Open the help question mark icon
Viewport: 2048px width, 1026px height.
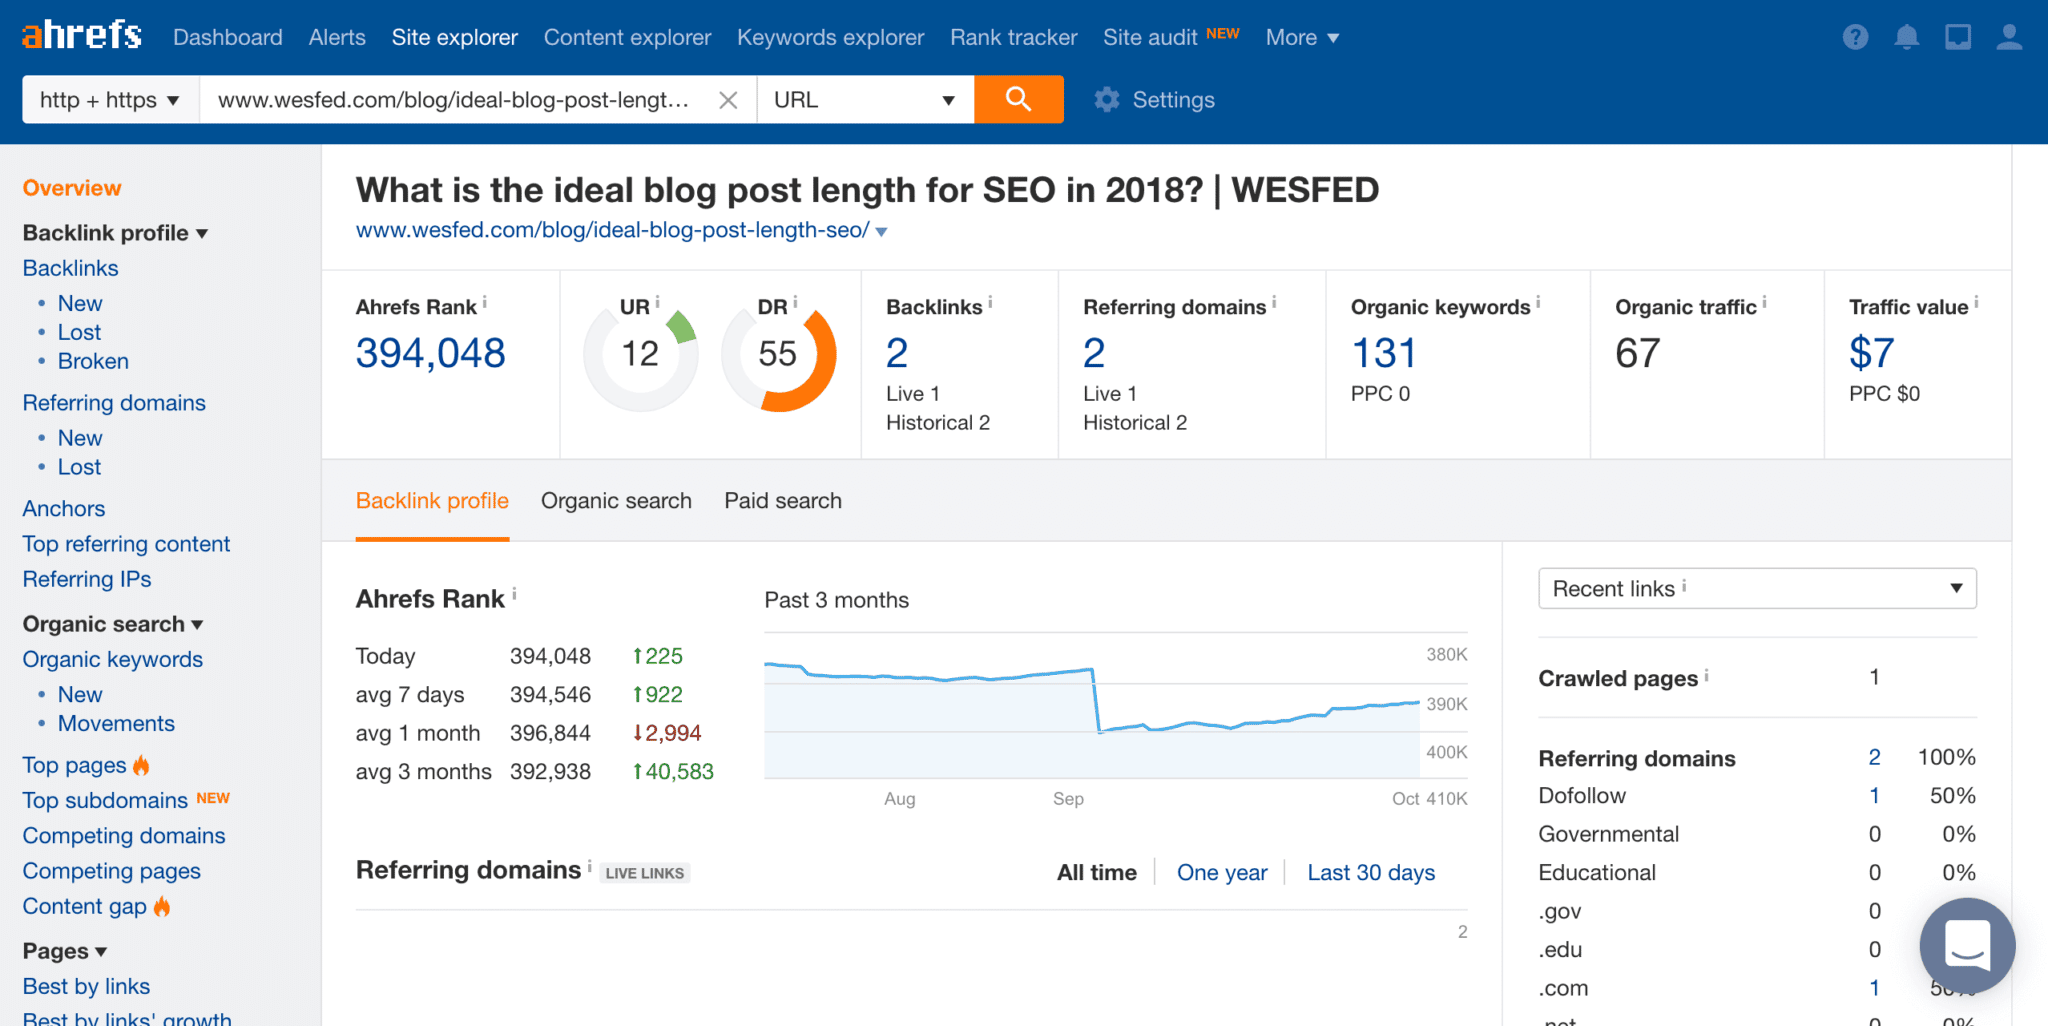tap(1855, 37)
